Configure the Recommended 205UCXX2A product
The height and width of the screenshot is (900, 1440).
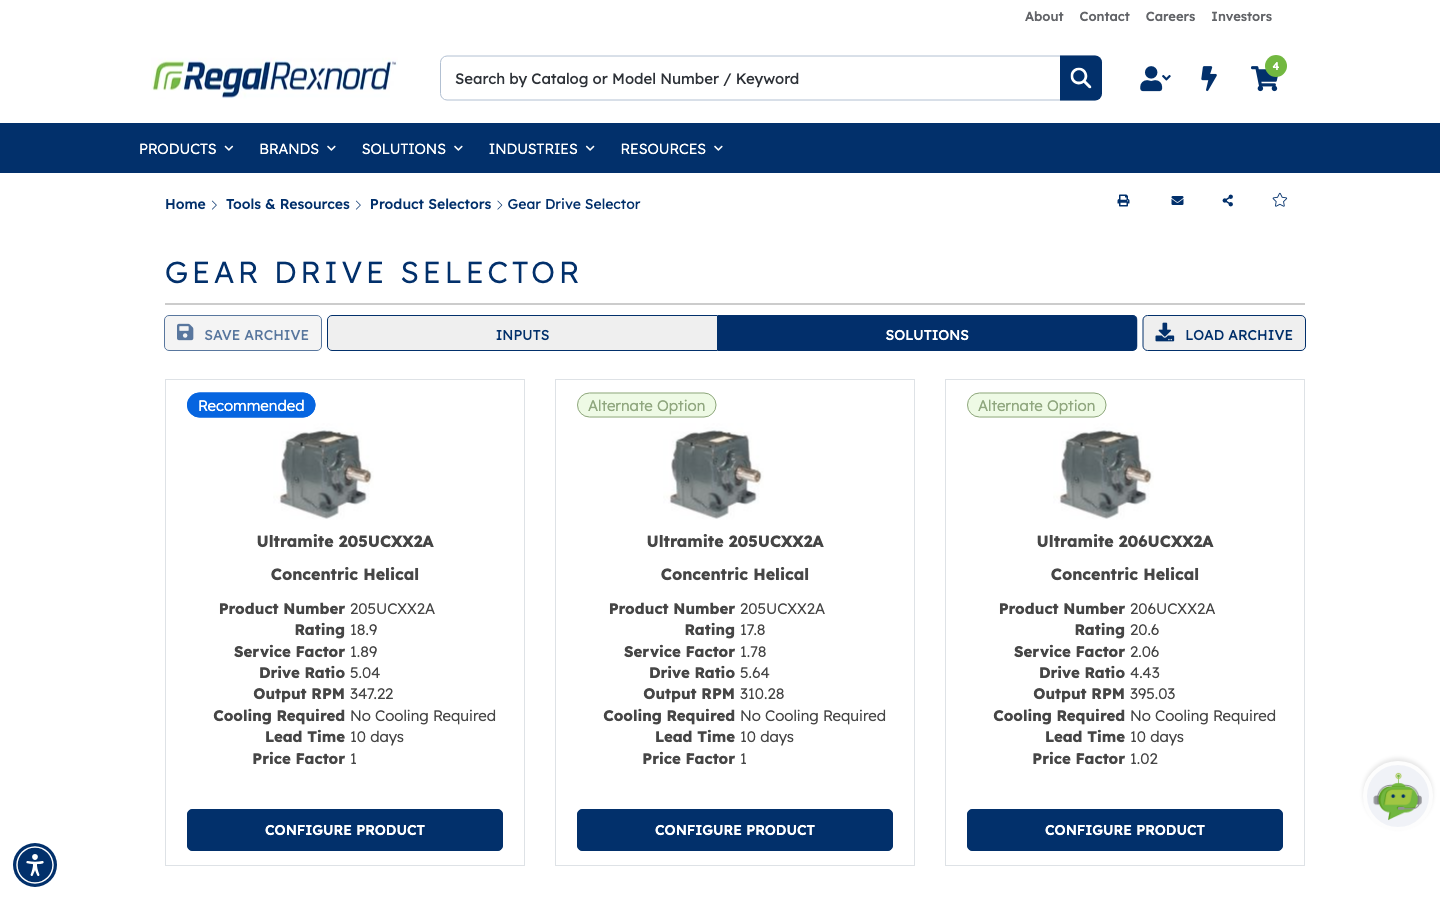(345, 830)
